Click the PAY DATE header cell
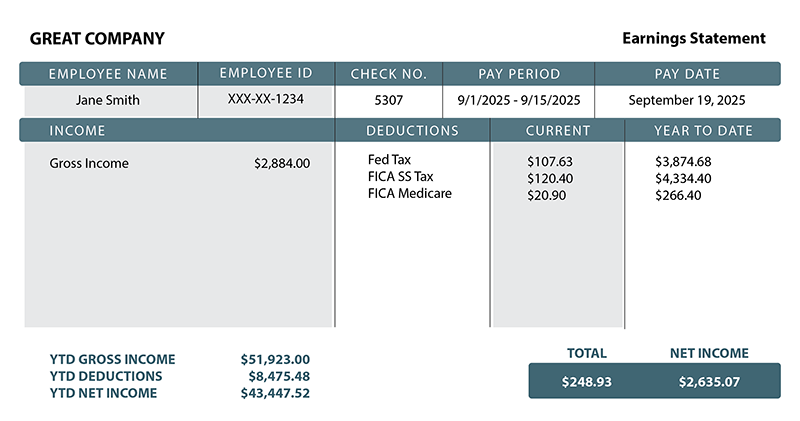 coord(687,74)
